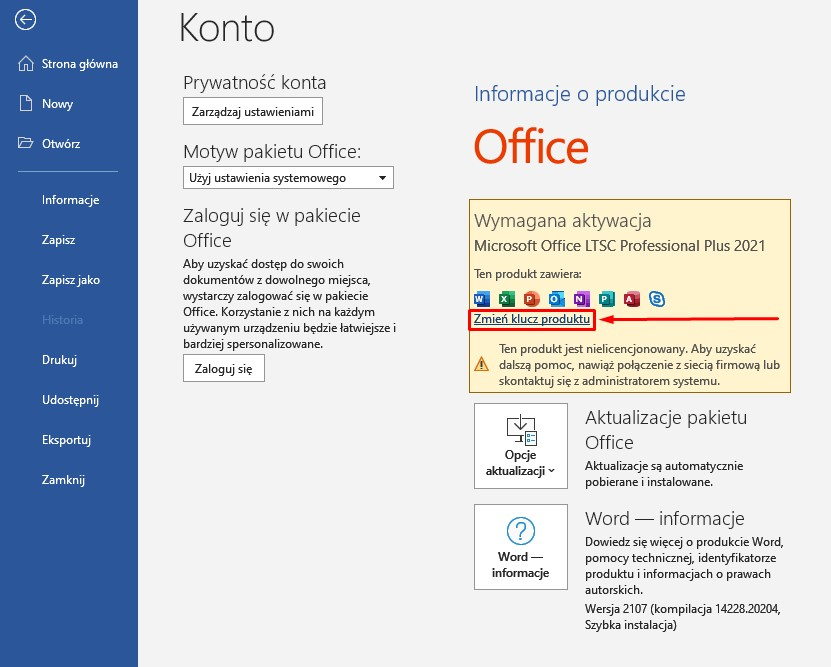Image resolution: width=831 pixels, height=667 pixels.
Task: Click Zaloguj się button
Action: pyautogui.click(x=224, y=368)
